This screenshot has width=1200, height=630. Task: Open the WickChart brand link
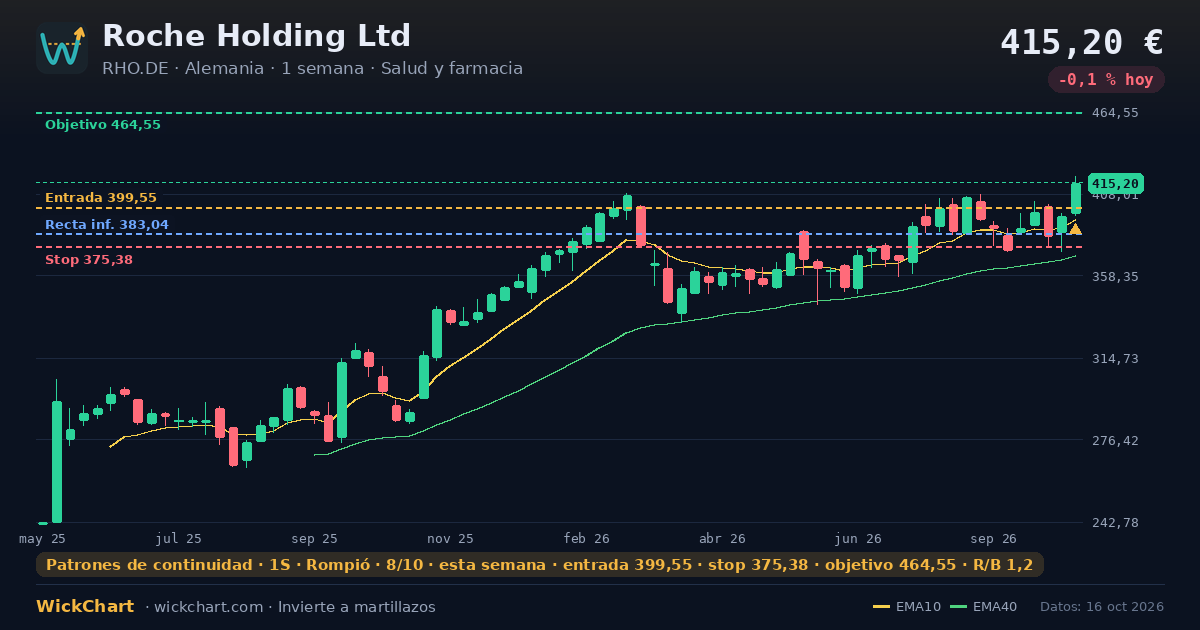[x=85, y=607]
